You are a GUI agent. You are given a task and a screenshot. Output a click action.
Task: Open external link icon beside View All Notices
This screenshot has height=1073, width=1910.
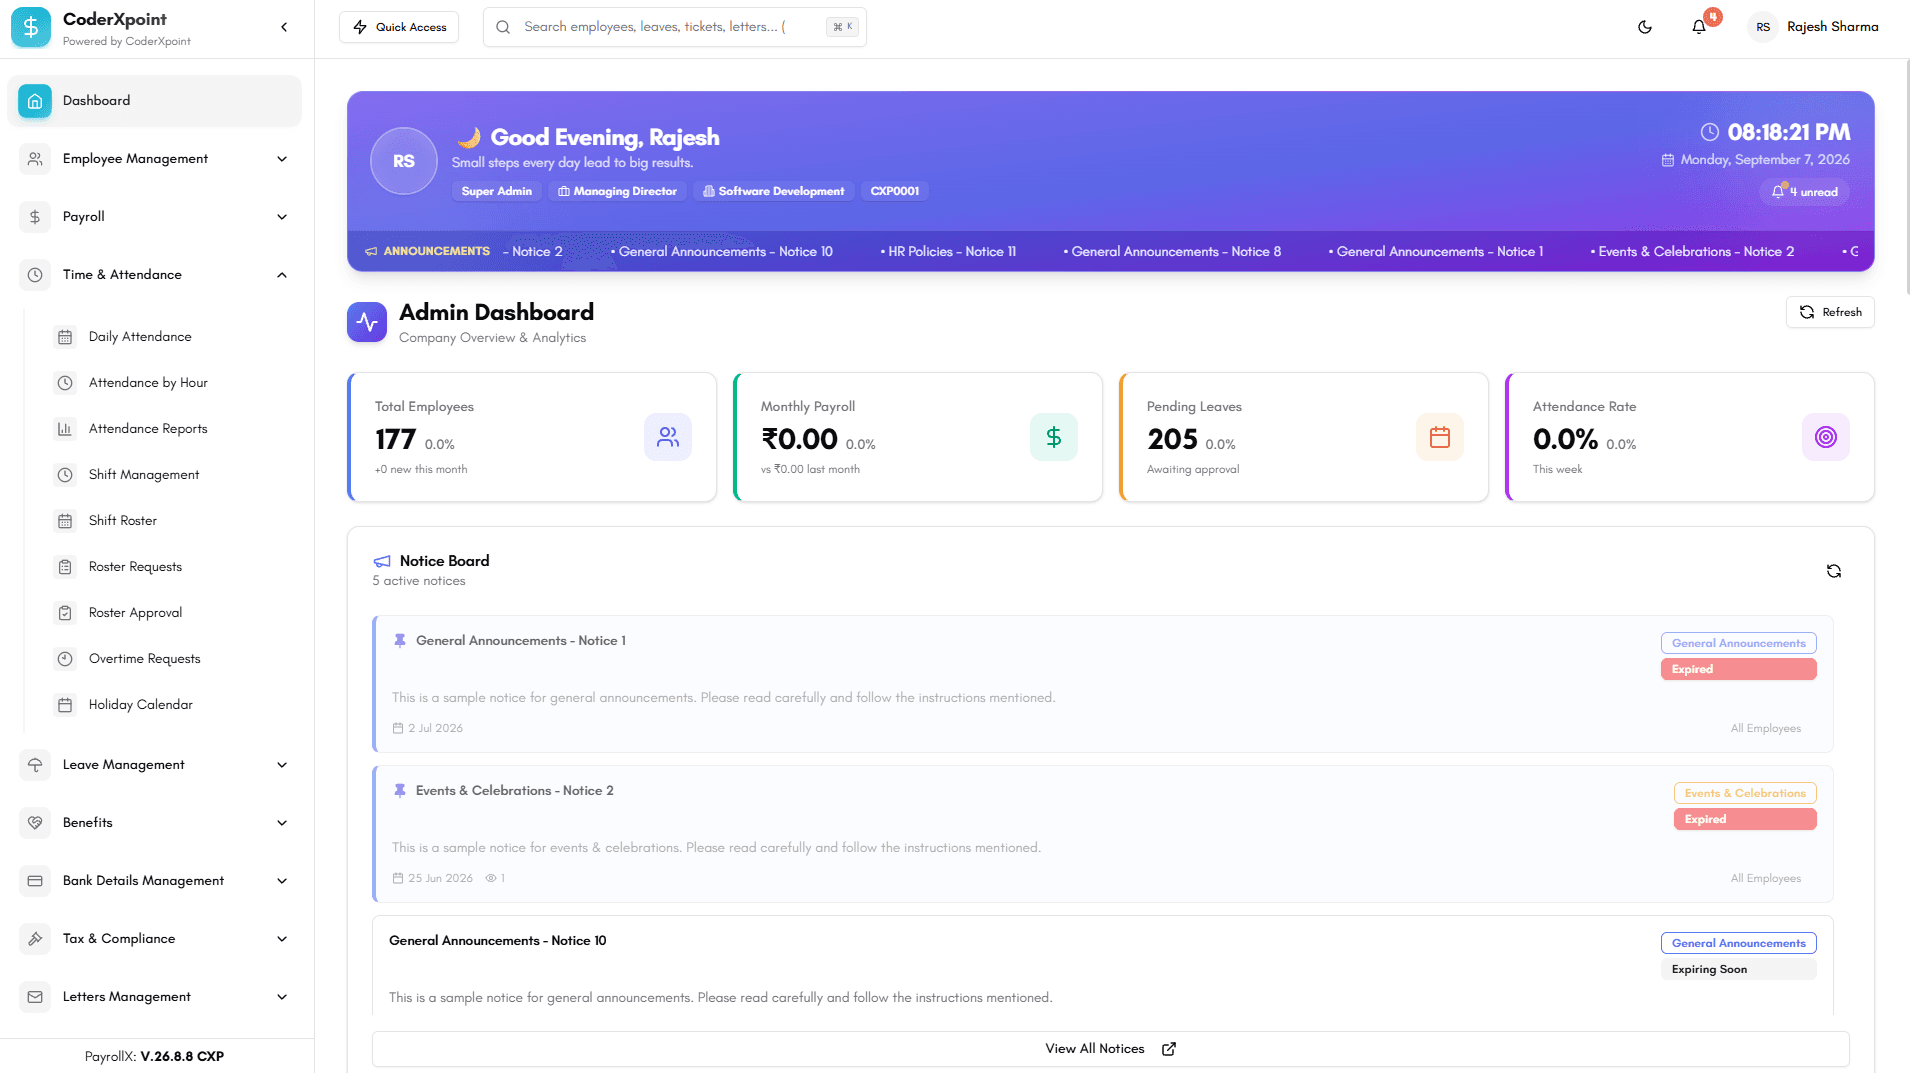1169,1049
